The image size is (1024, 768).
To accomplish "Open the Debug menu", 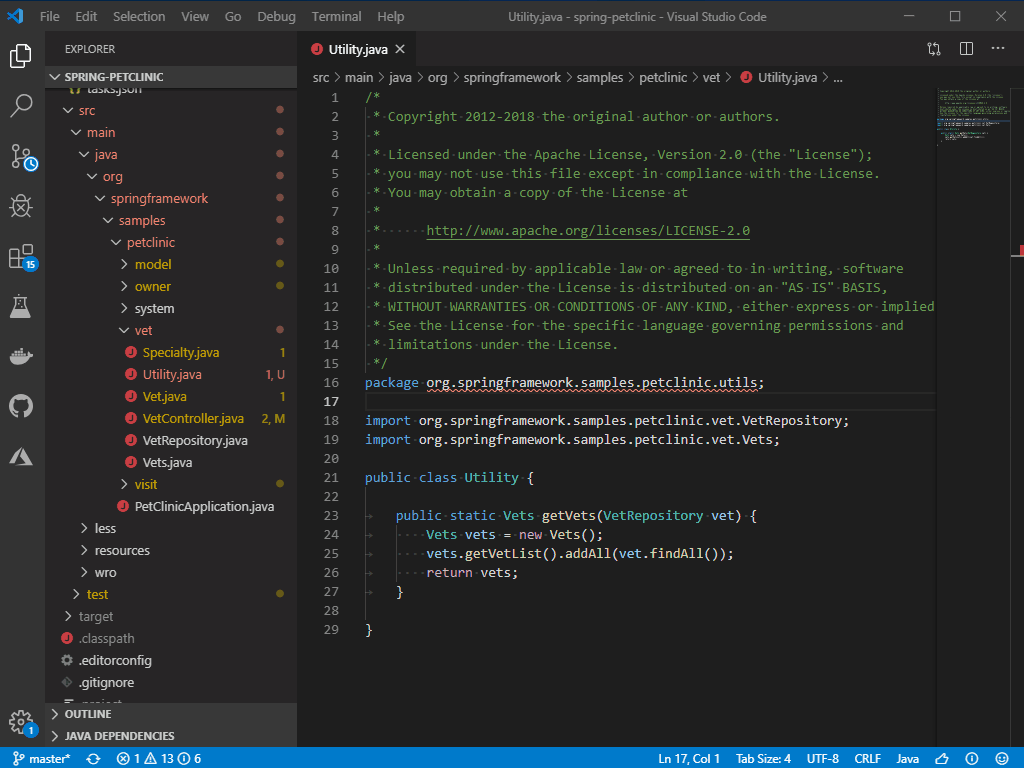I will pos(276,16).
